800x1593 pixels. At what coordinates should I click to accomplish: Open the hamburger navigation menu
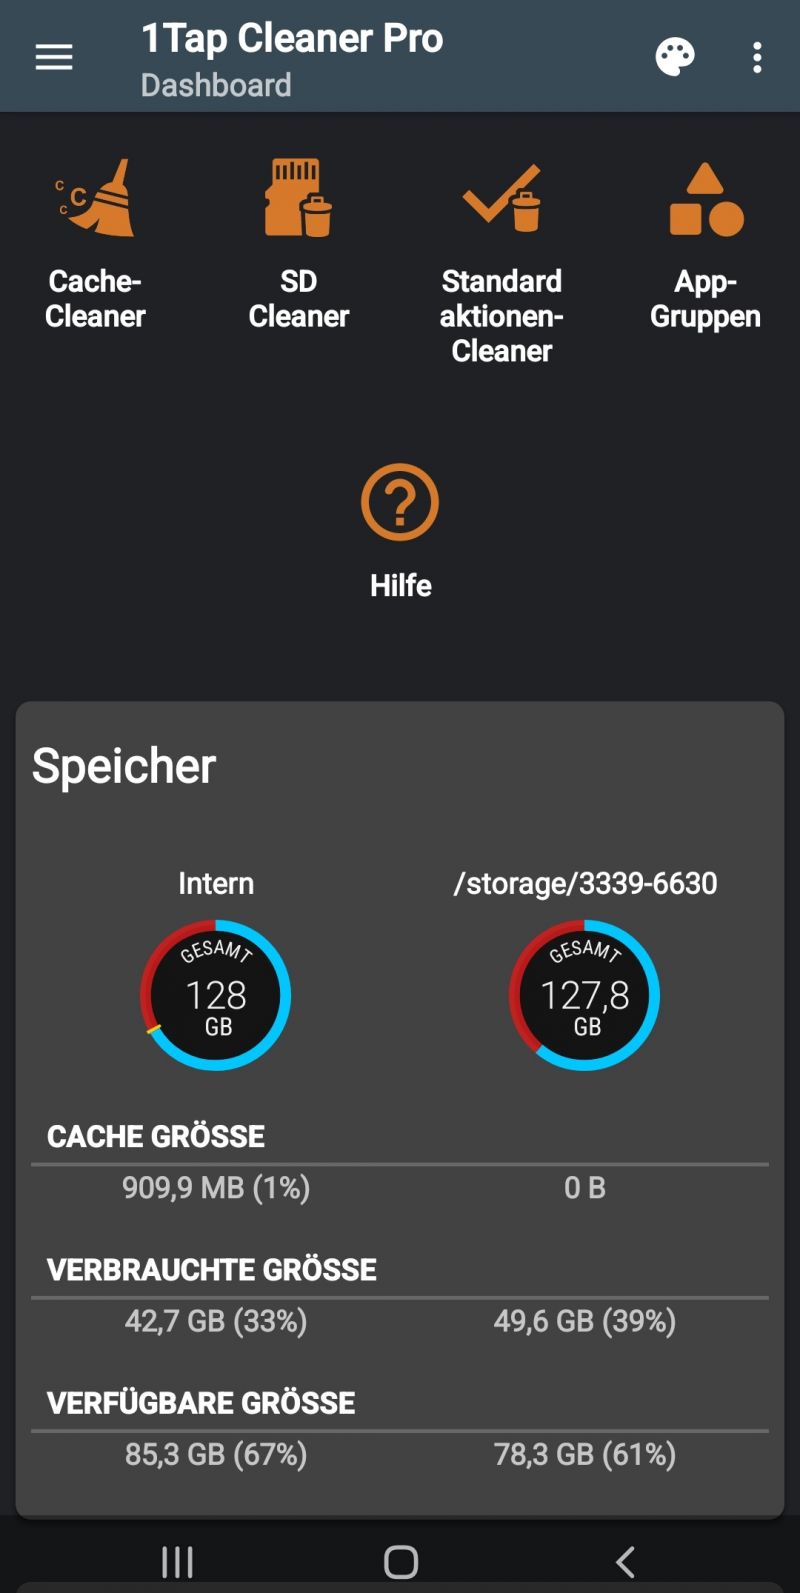54,57
